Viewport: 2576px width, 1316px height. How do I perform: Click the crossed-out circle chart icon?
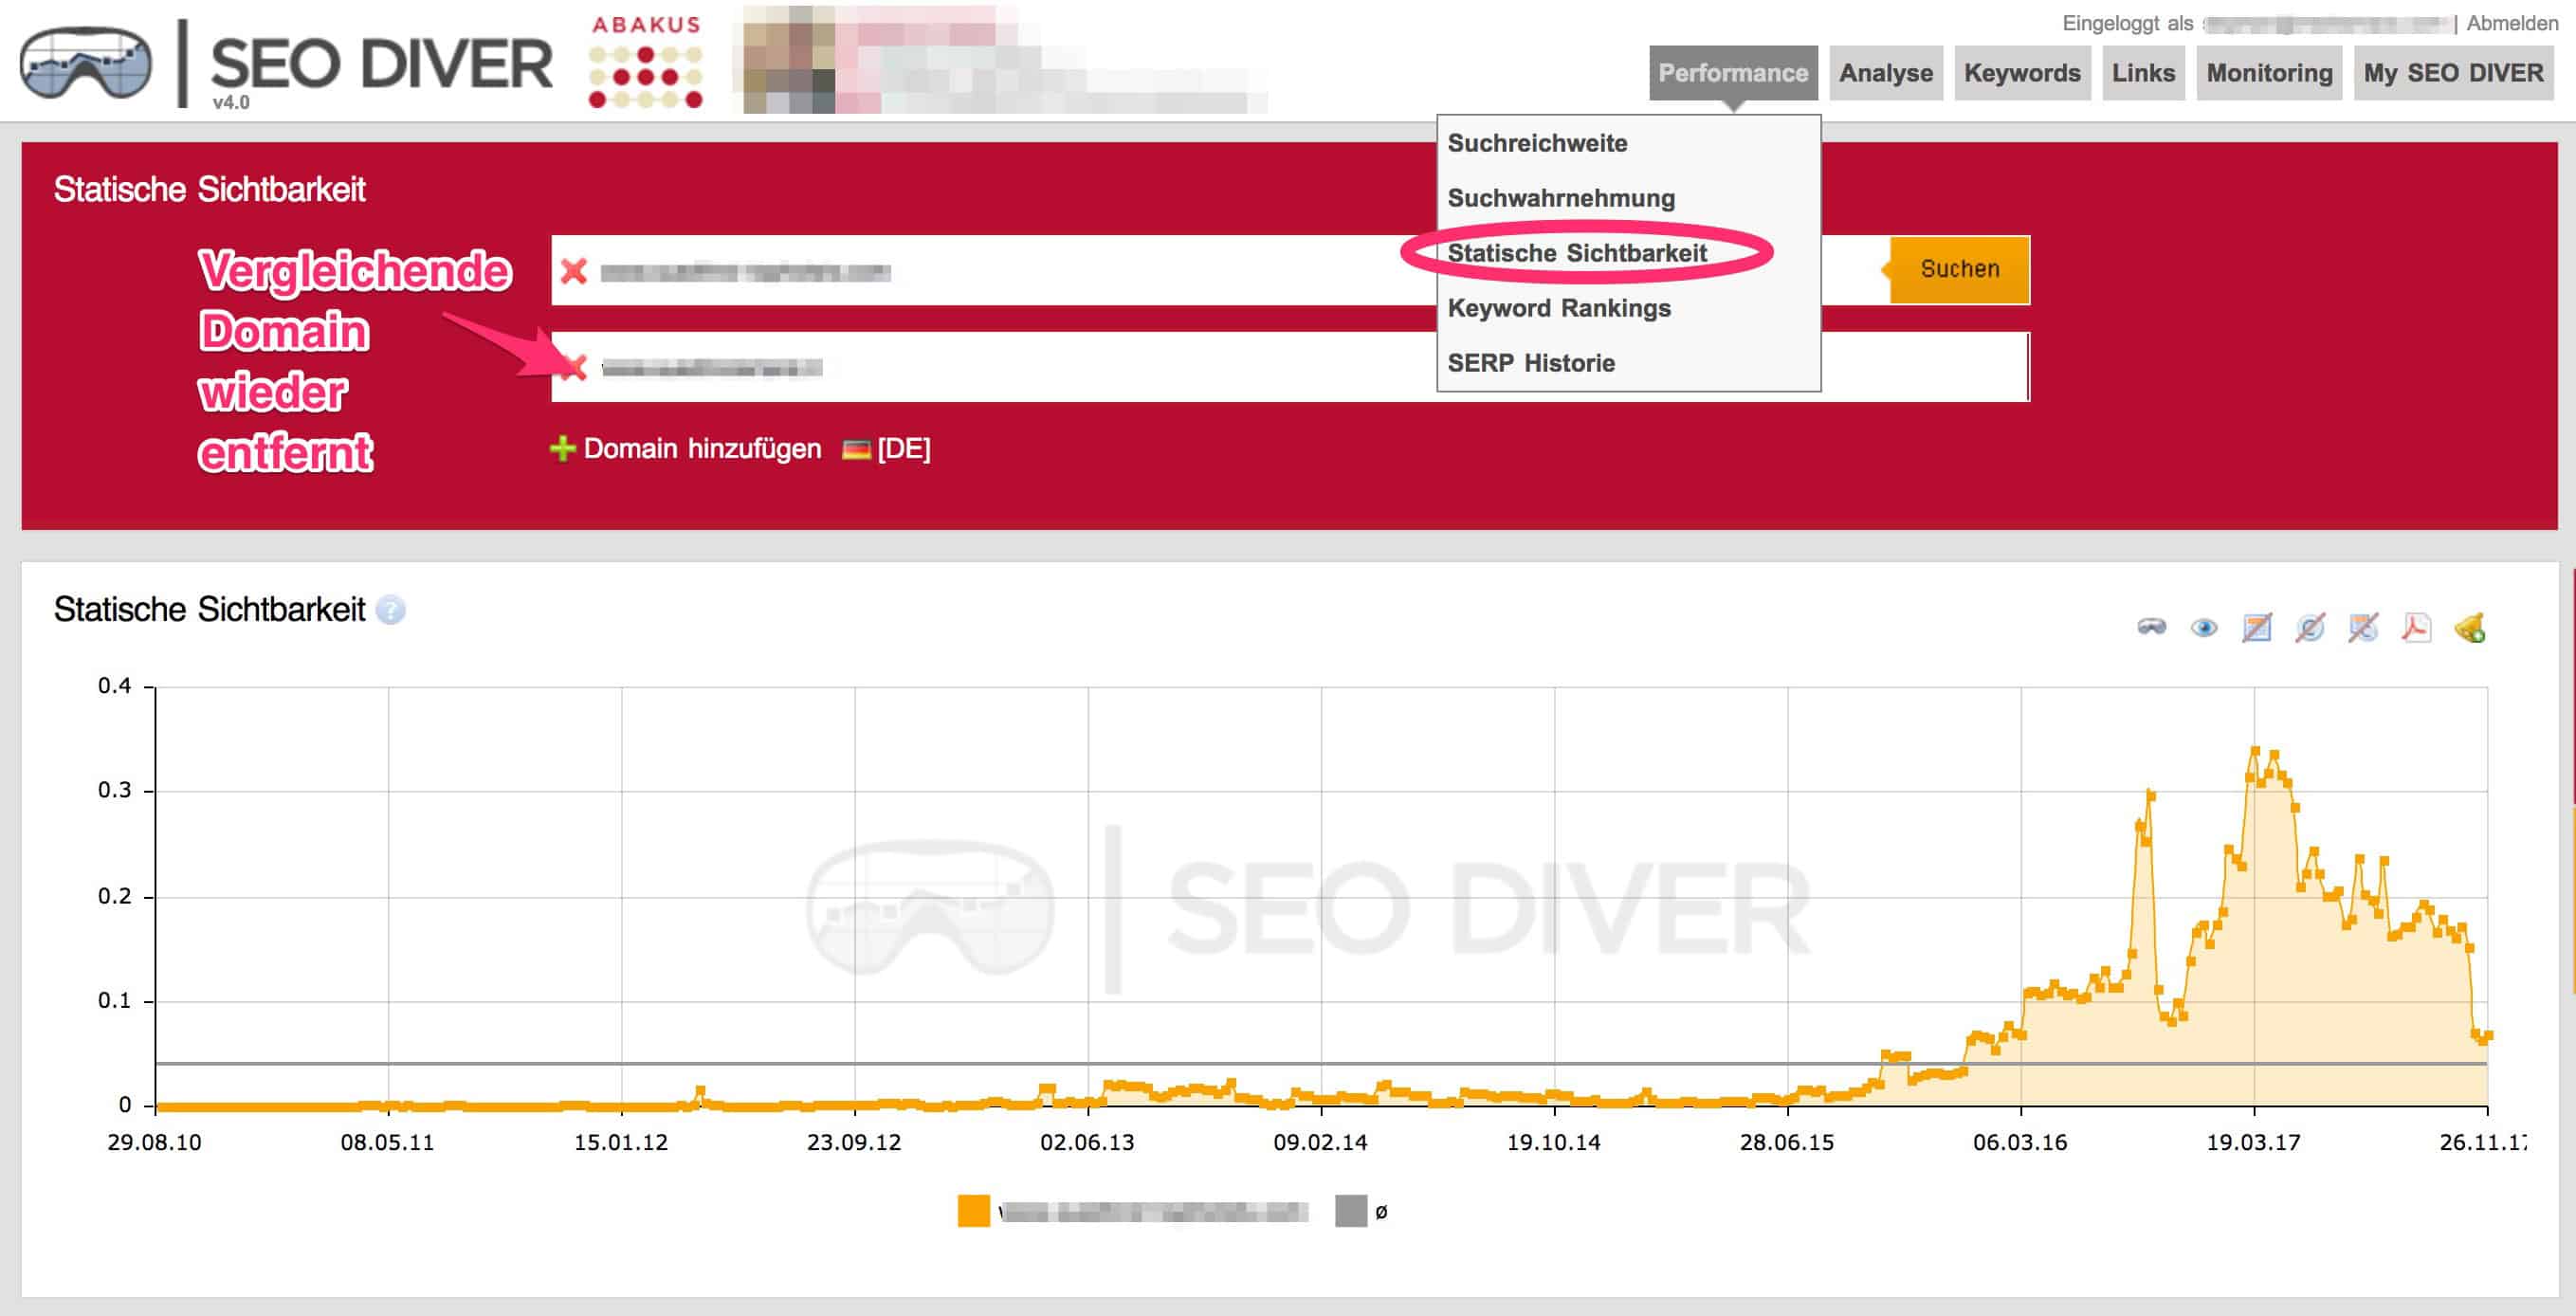pos(2310,627)
